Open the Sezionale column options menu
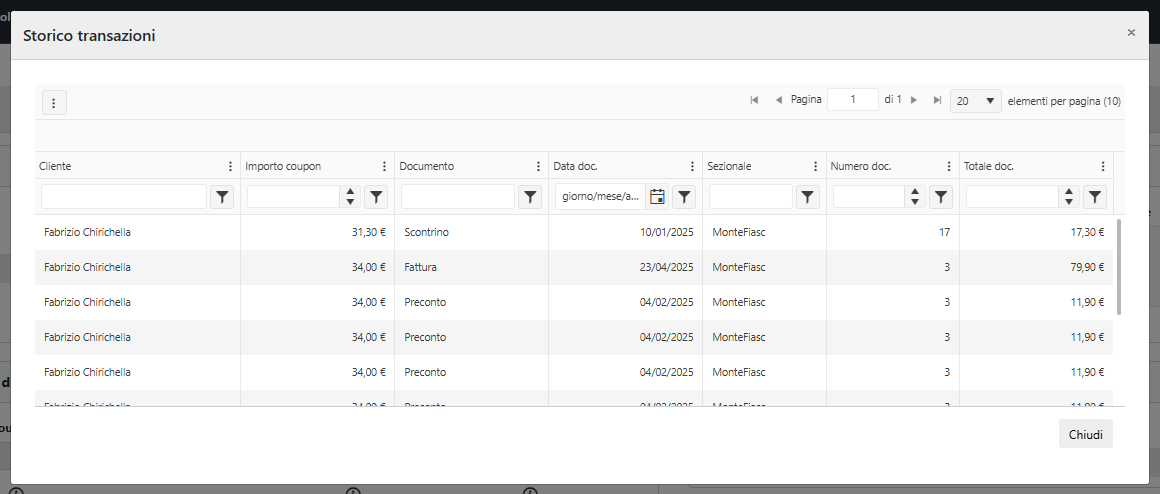1160x494 pixels. coord(816,166)
